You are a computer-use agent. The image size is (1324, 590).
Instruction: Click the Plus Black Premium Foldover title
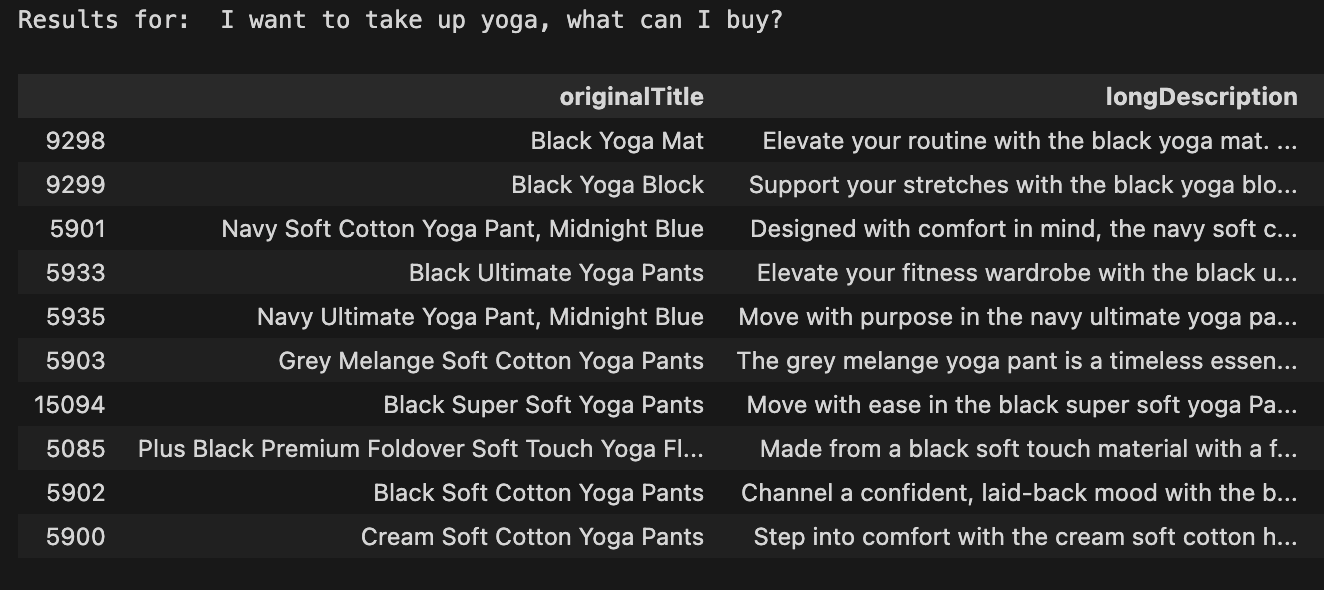coord(420,449)
